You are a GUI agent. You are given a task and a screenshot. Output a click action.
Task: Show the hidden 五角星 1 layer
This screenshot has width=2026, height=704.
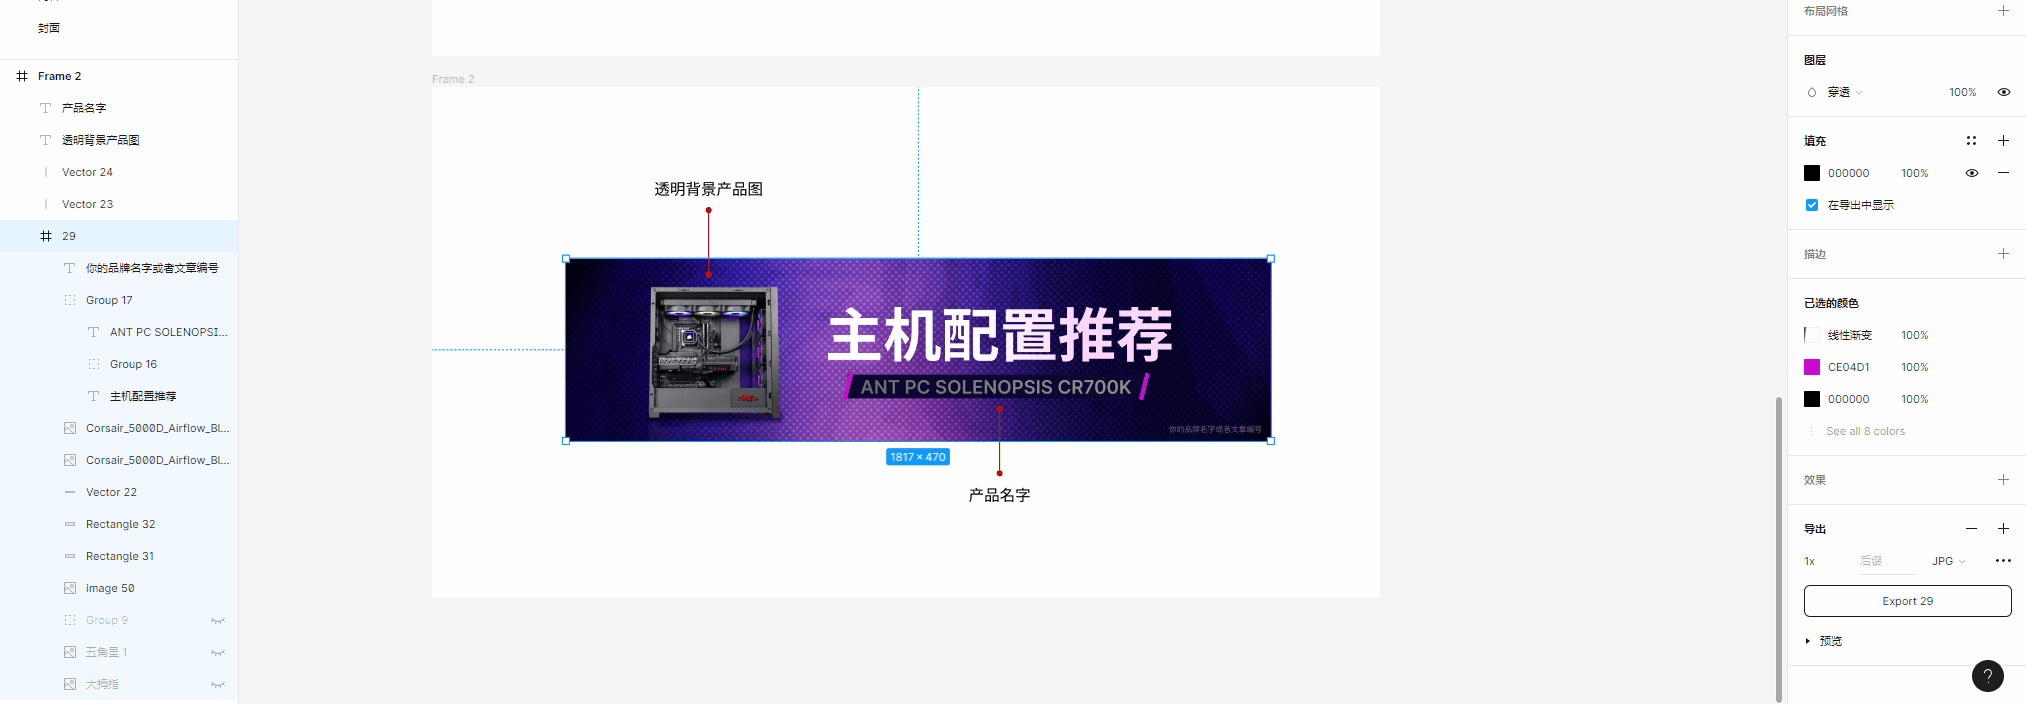coord(218,652)
